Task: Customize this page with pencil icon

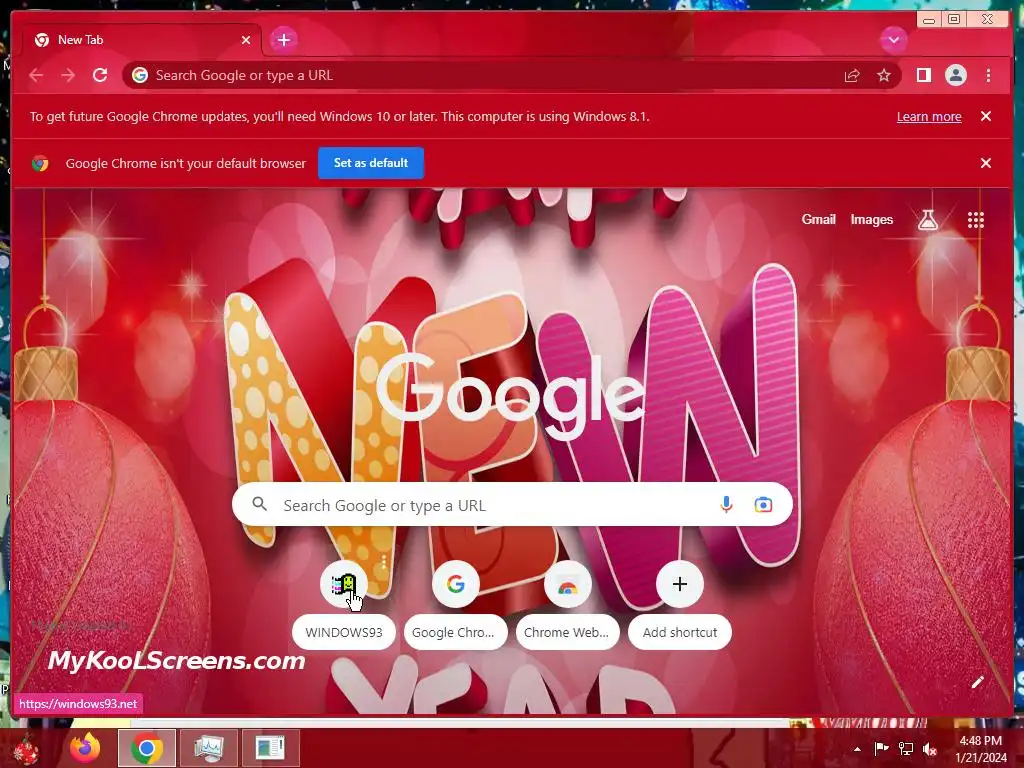Action: click(x=977, y=682)
